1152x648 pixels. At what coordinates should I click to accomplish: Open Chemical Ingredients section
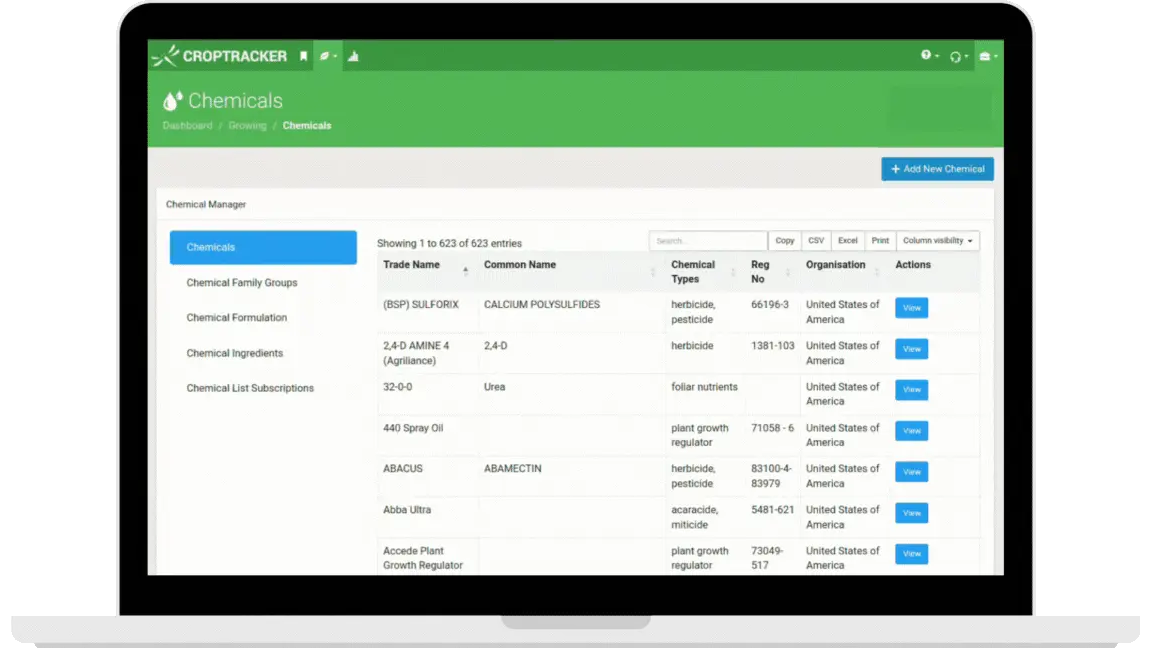(x=234, y=353)
